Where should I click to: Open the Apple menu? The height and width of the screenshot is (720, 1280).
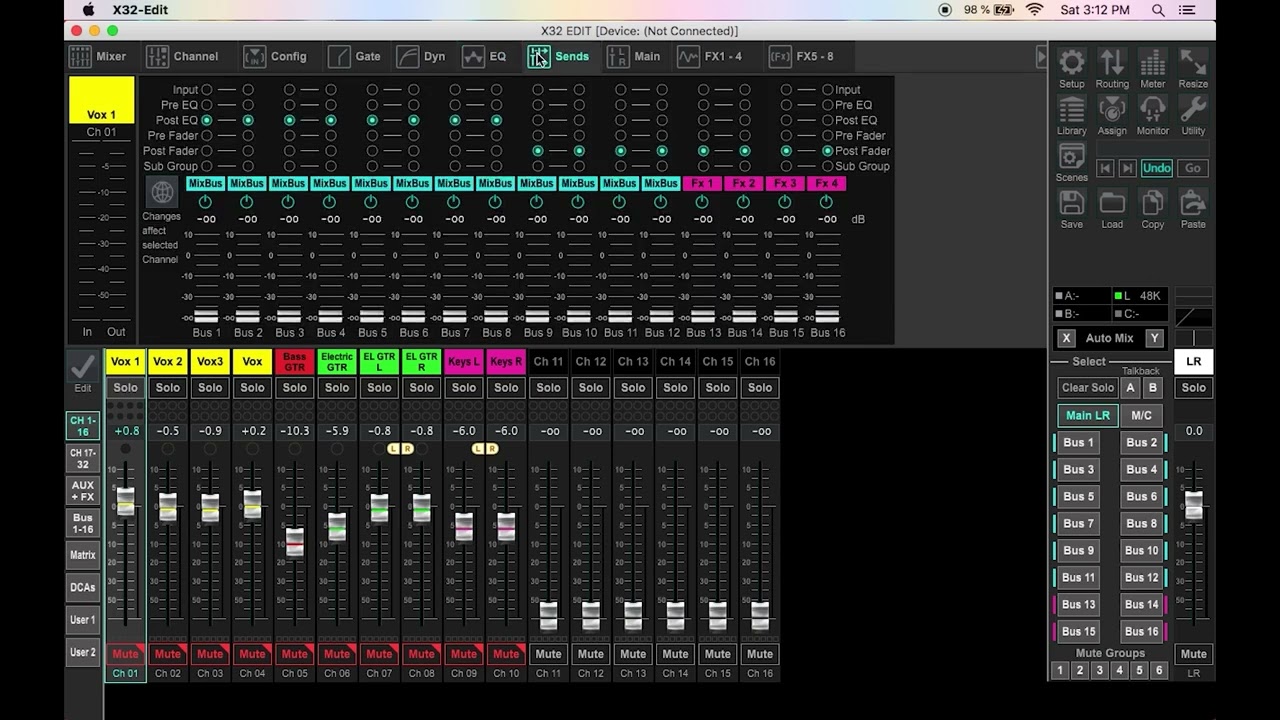pyautogui.click(x=88, y=10)
